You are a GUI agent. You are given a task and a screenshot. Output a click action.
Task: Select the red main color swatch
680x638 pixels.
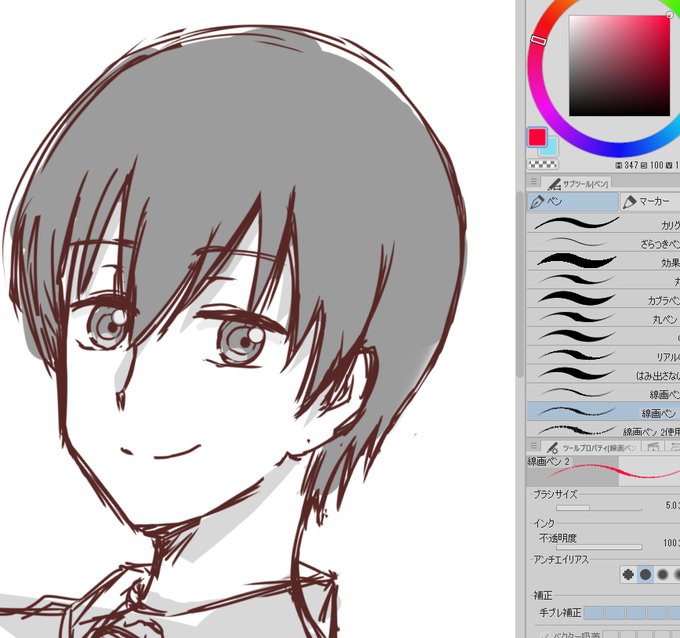537,137
